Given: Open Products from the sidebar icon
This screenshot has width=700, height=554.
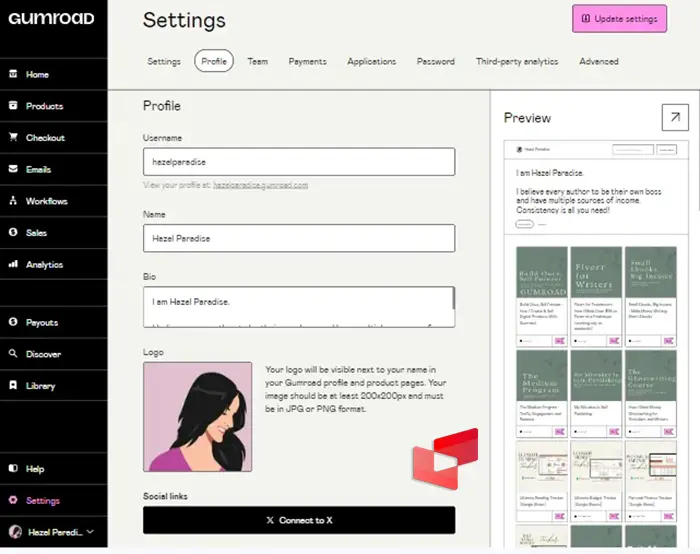Looking at the screenshot, I should tap(13, 106).
